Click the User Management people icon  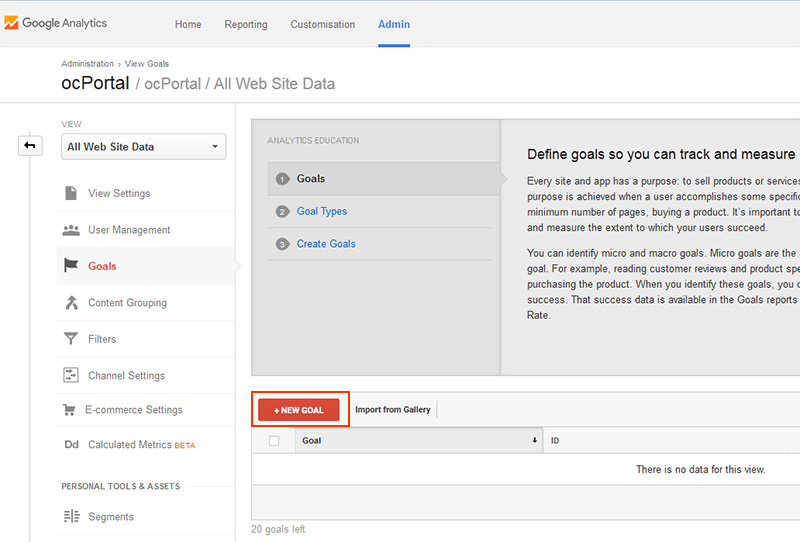click(71, 230)
